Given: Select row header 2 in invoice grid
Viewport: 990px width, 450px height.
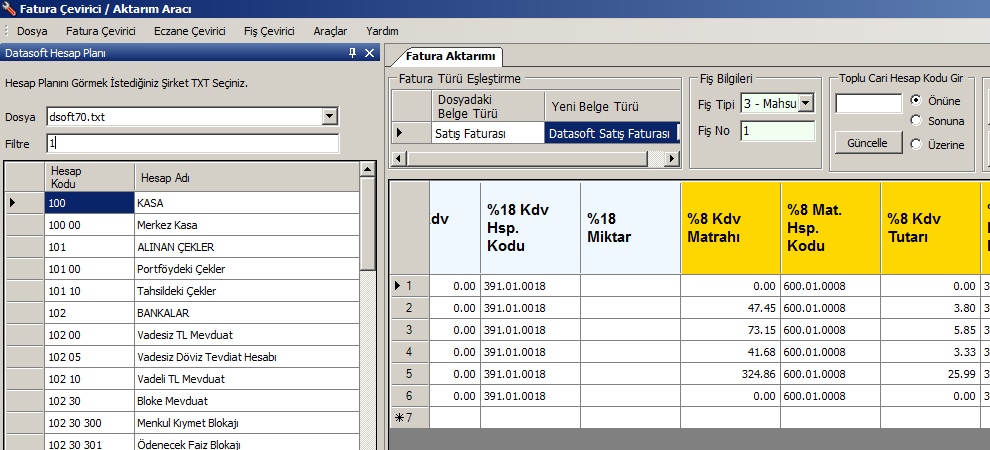Looking at the screenshot, I should [410, 308].
